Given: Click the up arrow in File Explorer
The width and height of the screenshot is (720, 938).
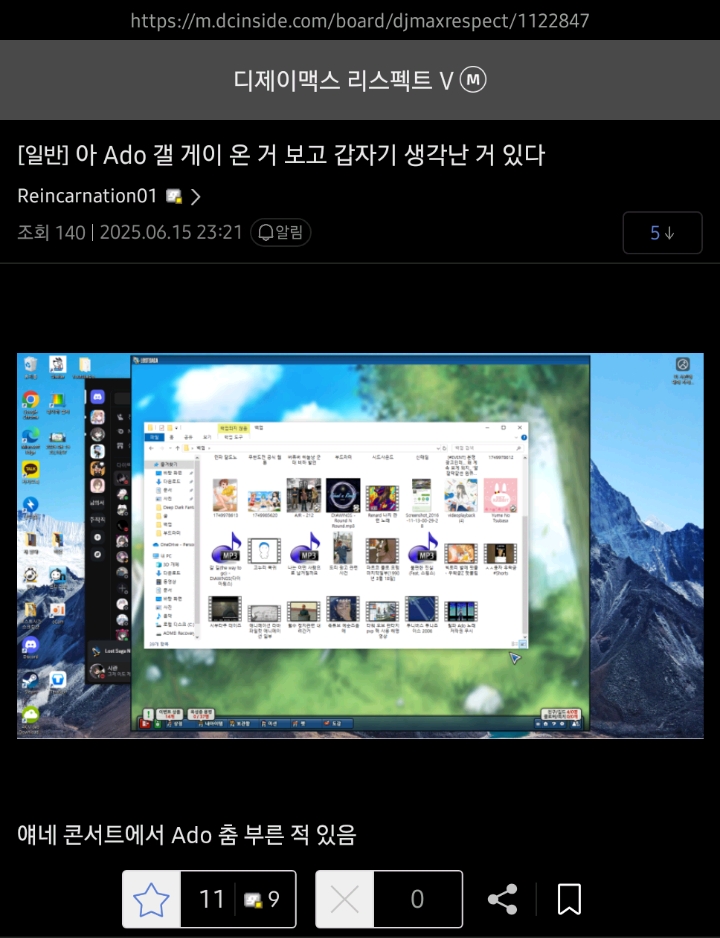Looking at the screenshot, I should coord(178,447).
